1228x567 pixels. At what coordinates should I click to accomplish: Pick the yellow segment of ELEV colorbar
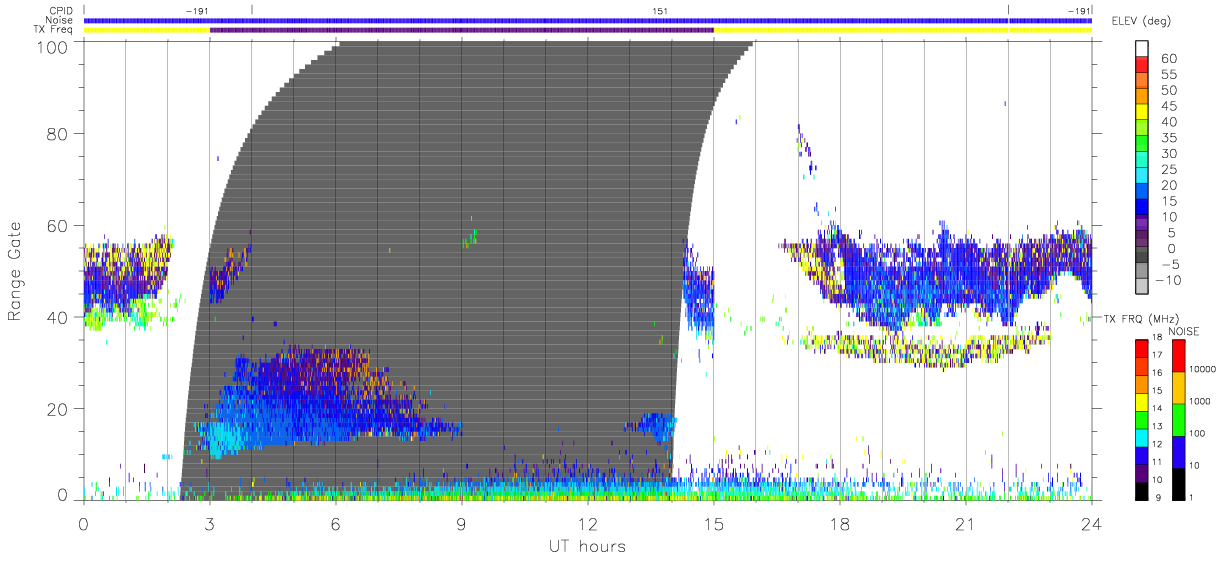1144,113
